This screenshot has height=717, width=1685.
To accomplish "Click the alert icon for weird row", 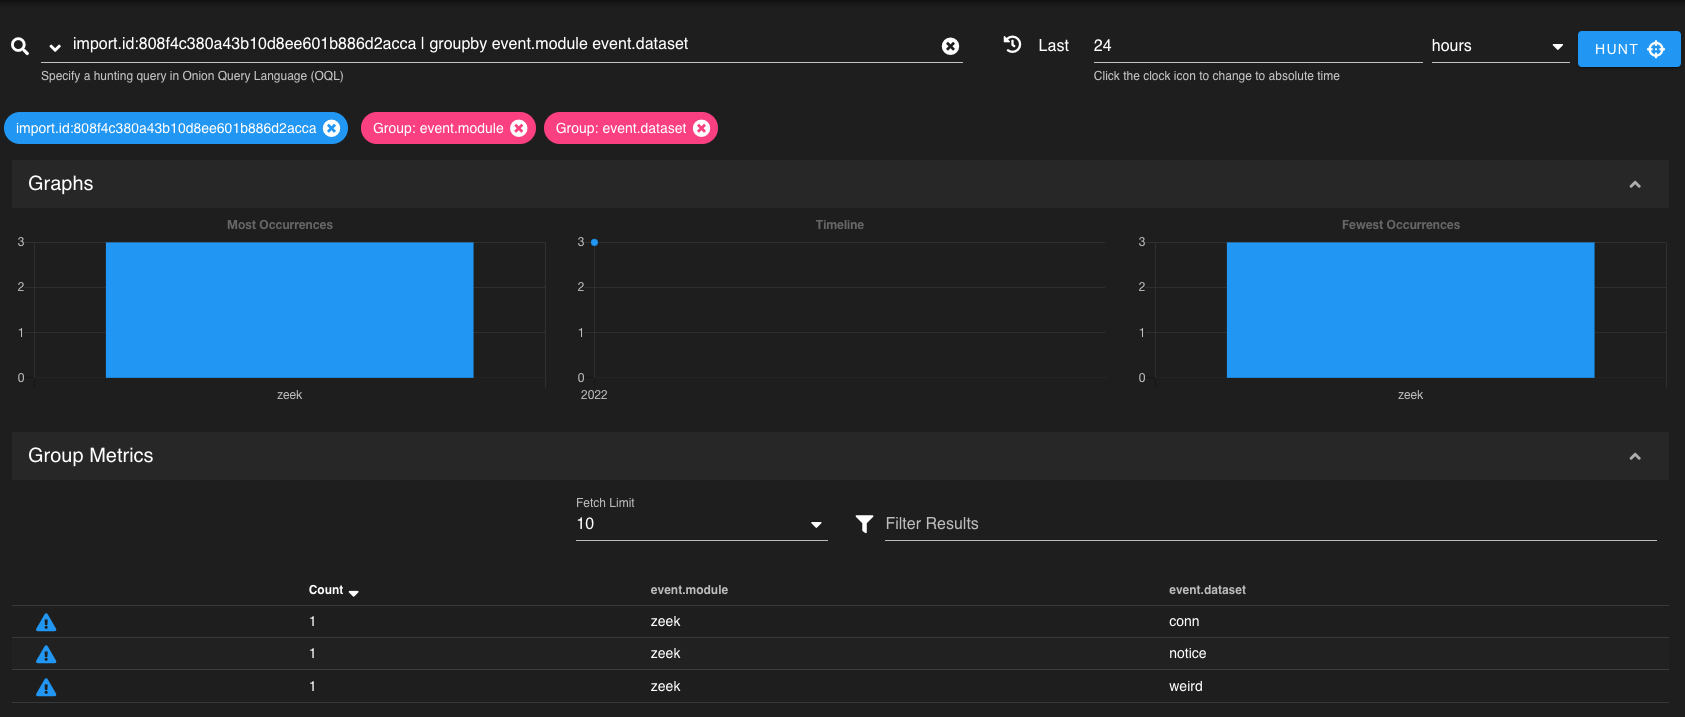I will (46, 687).
